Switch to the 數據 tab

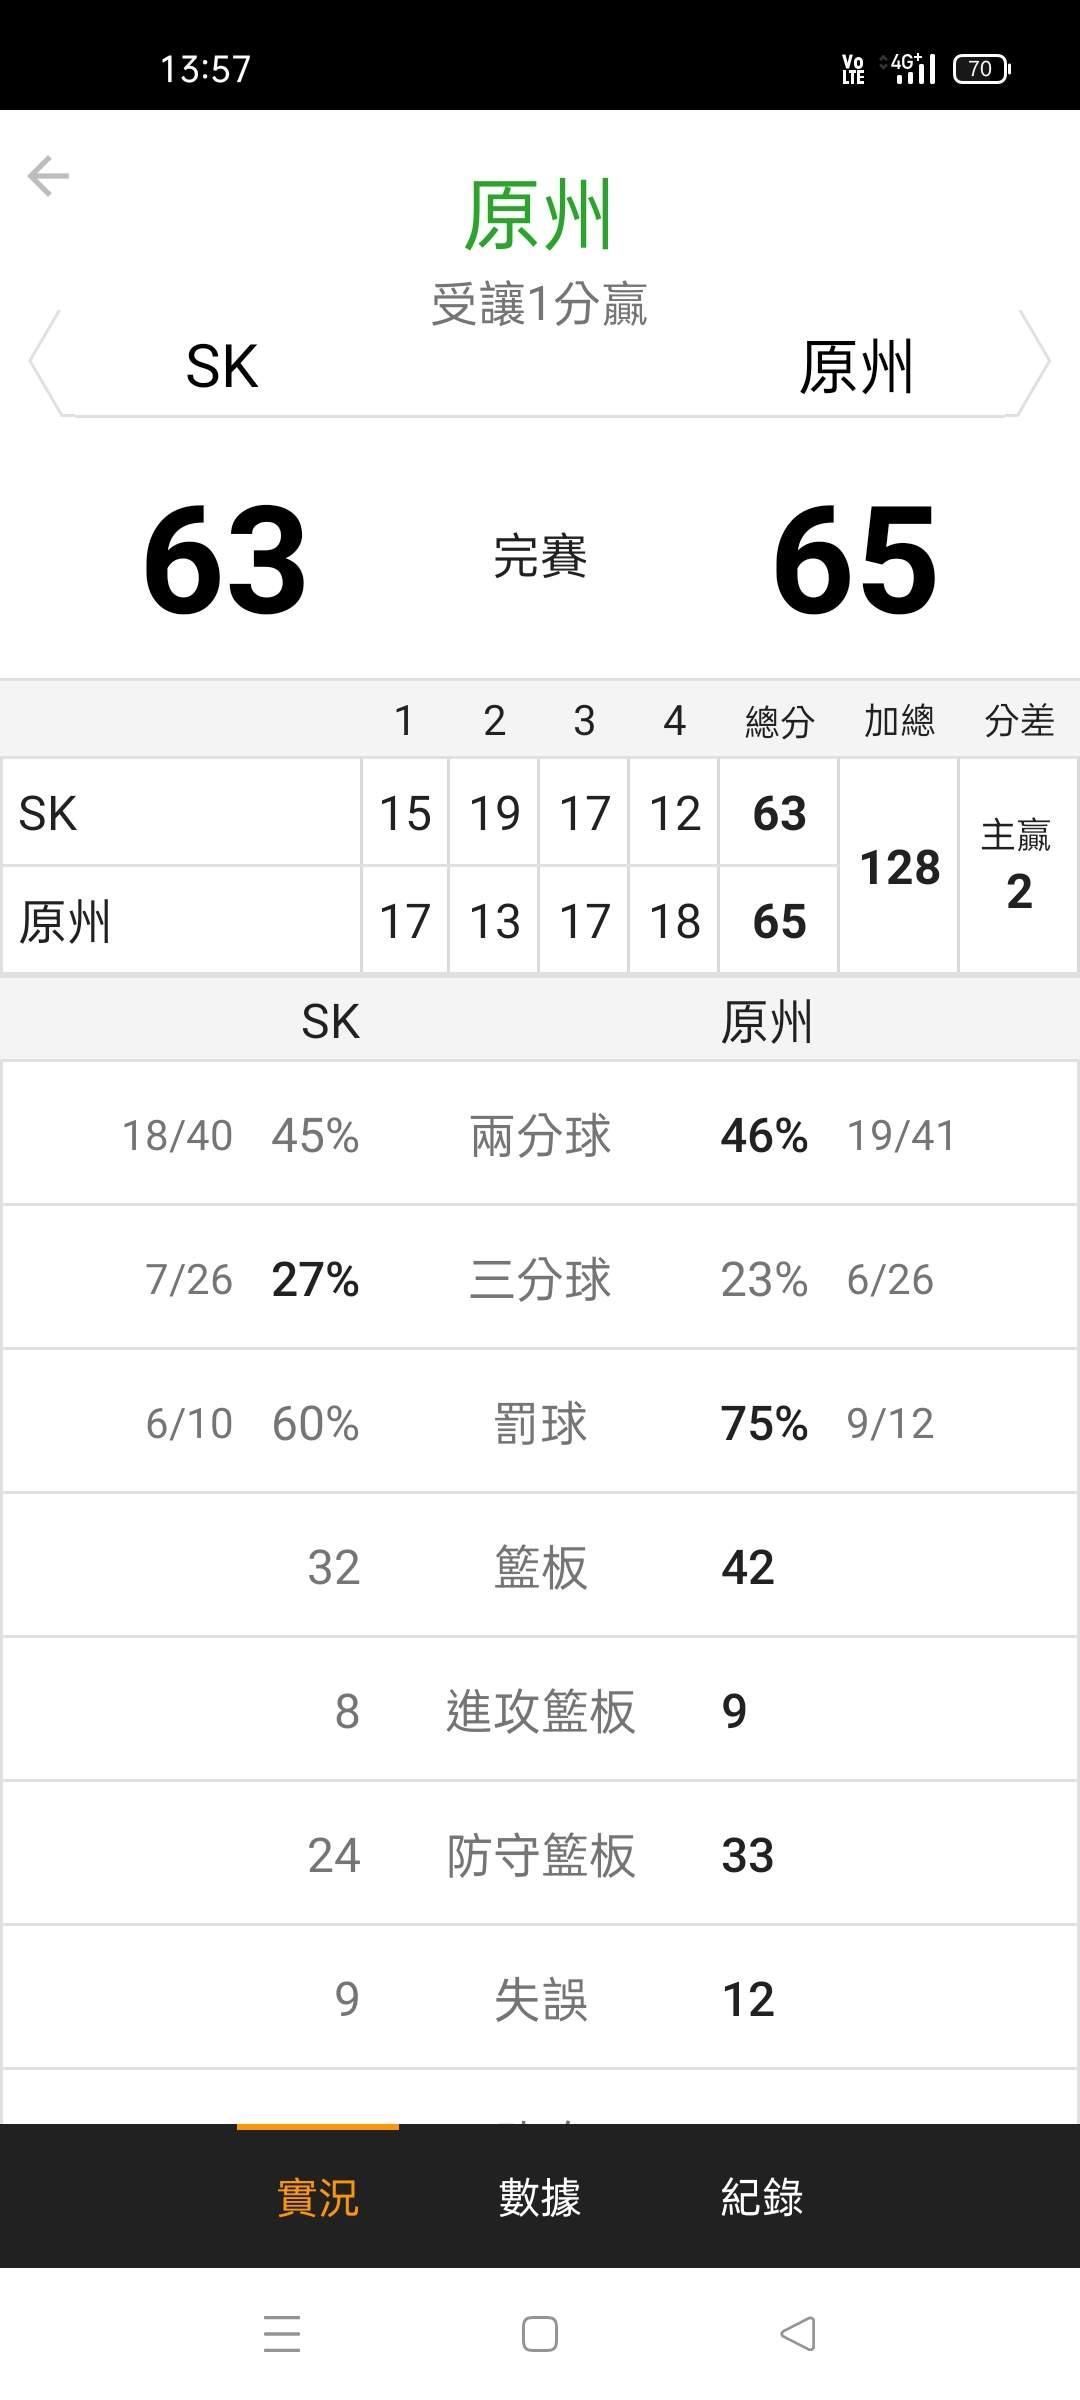point(540,2197)
